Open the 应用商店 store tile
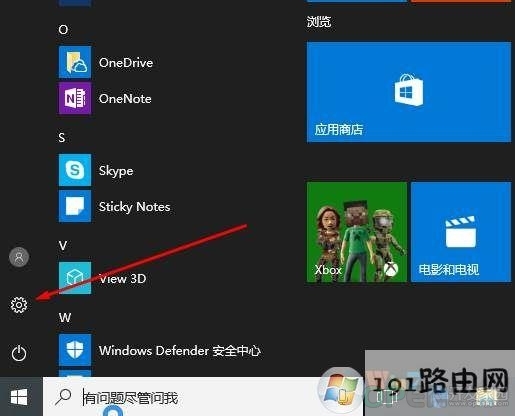This screenshot has width=515, height=416. (x=409, y=92)
